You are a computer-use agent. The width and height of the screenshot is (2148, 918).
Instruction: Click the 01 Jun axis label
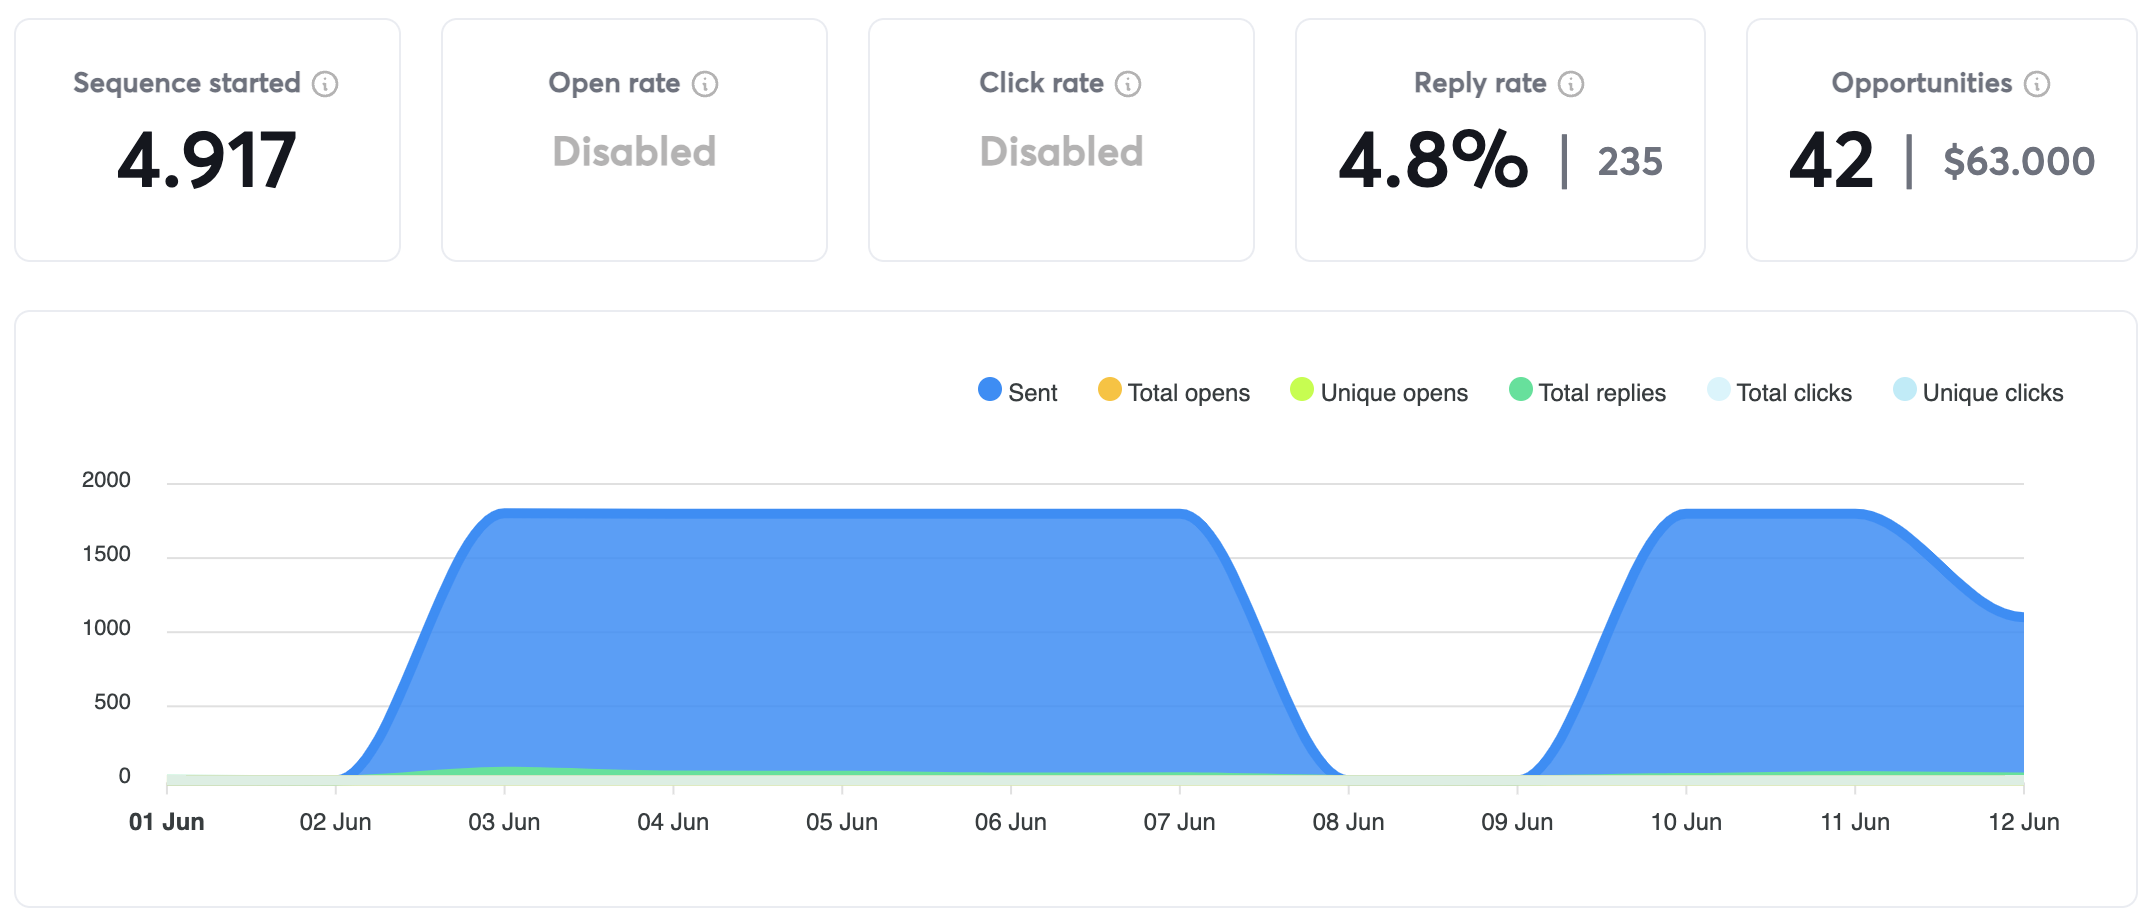pos(167,822)
